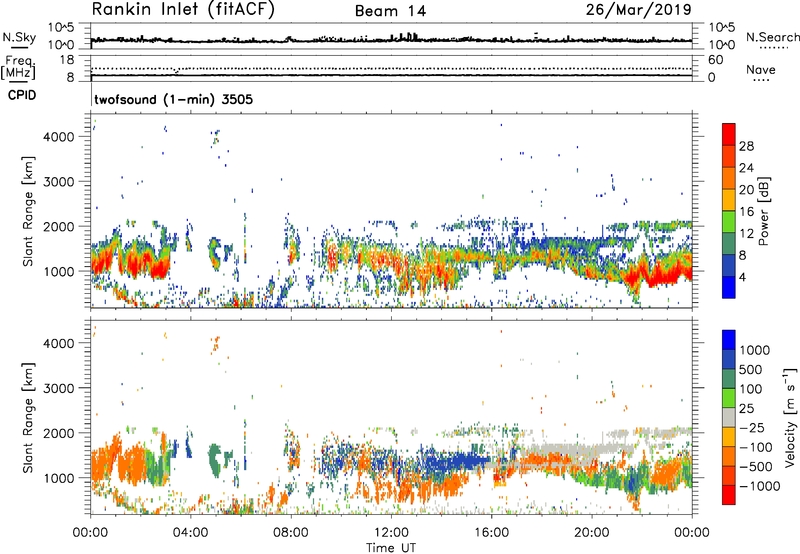Click the "60" tick on the Nave axis
Viewport: 800px width, 554px height.
(715, 60)
